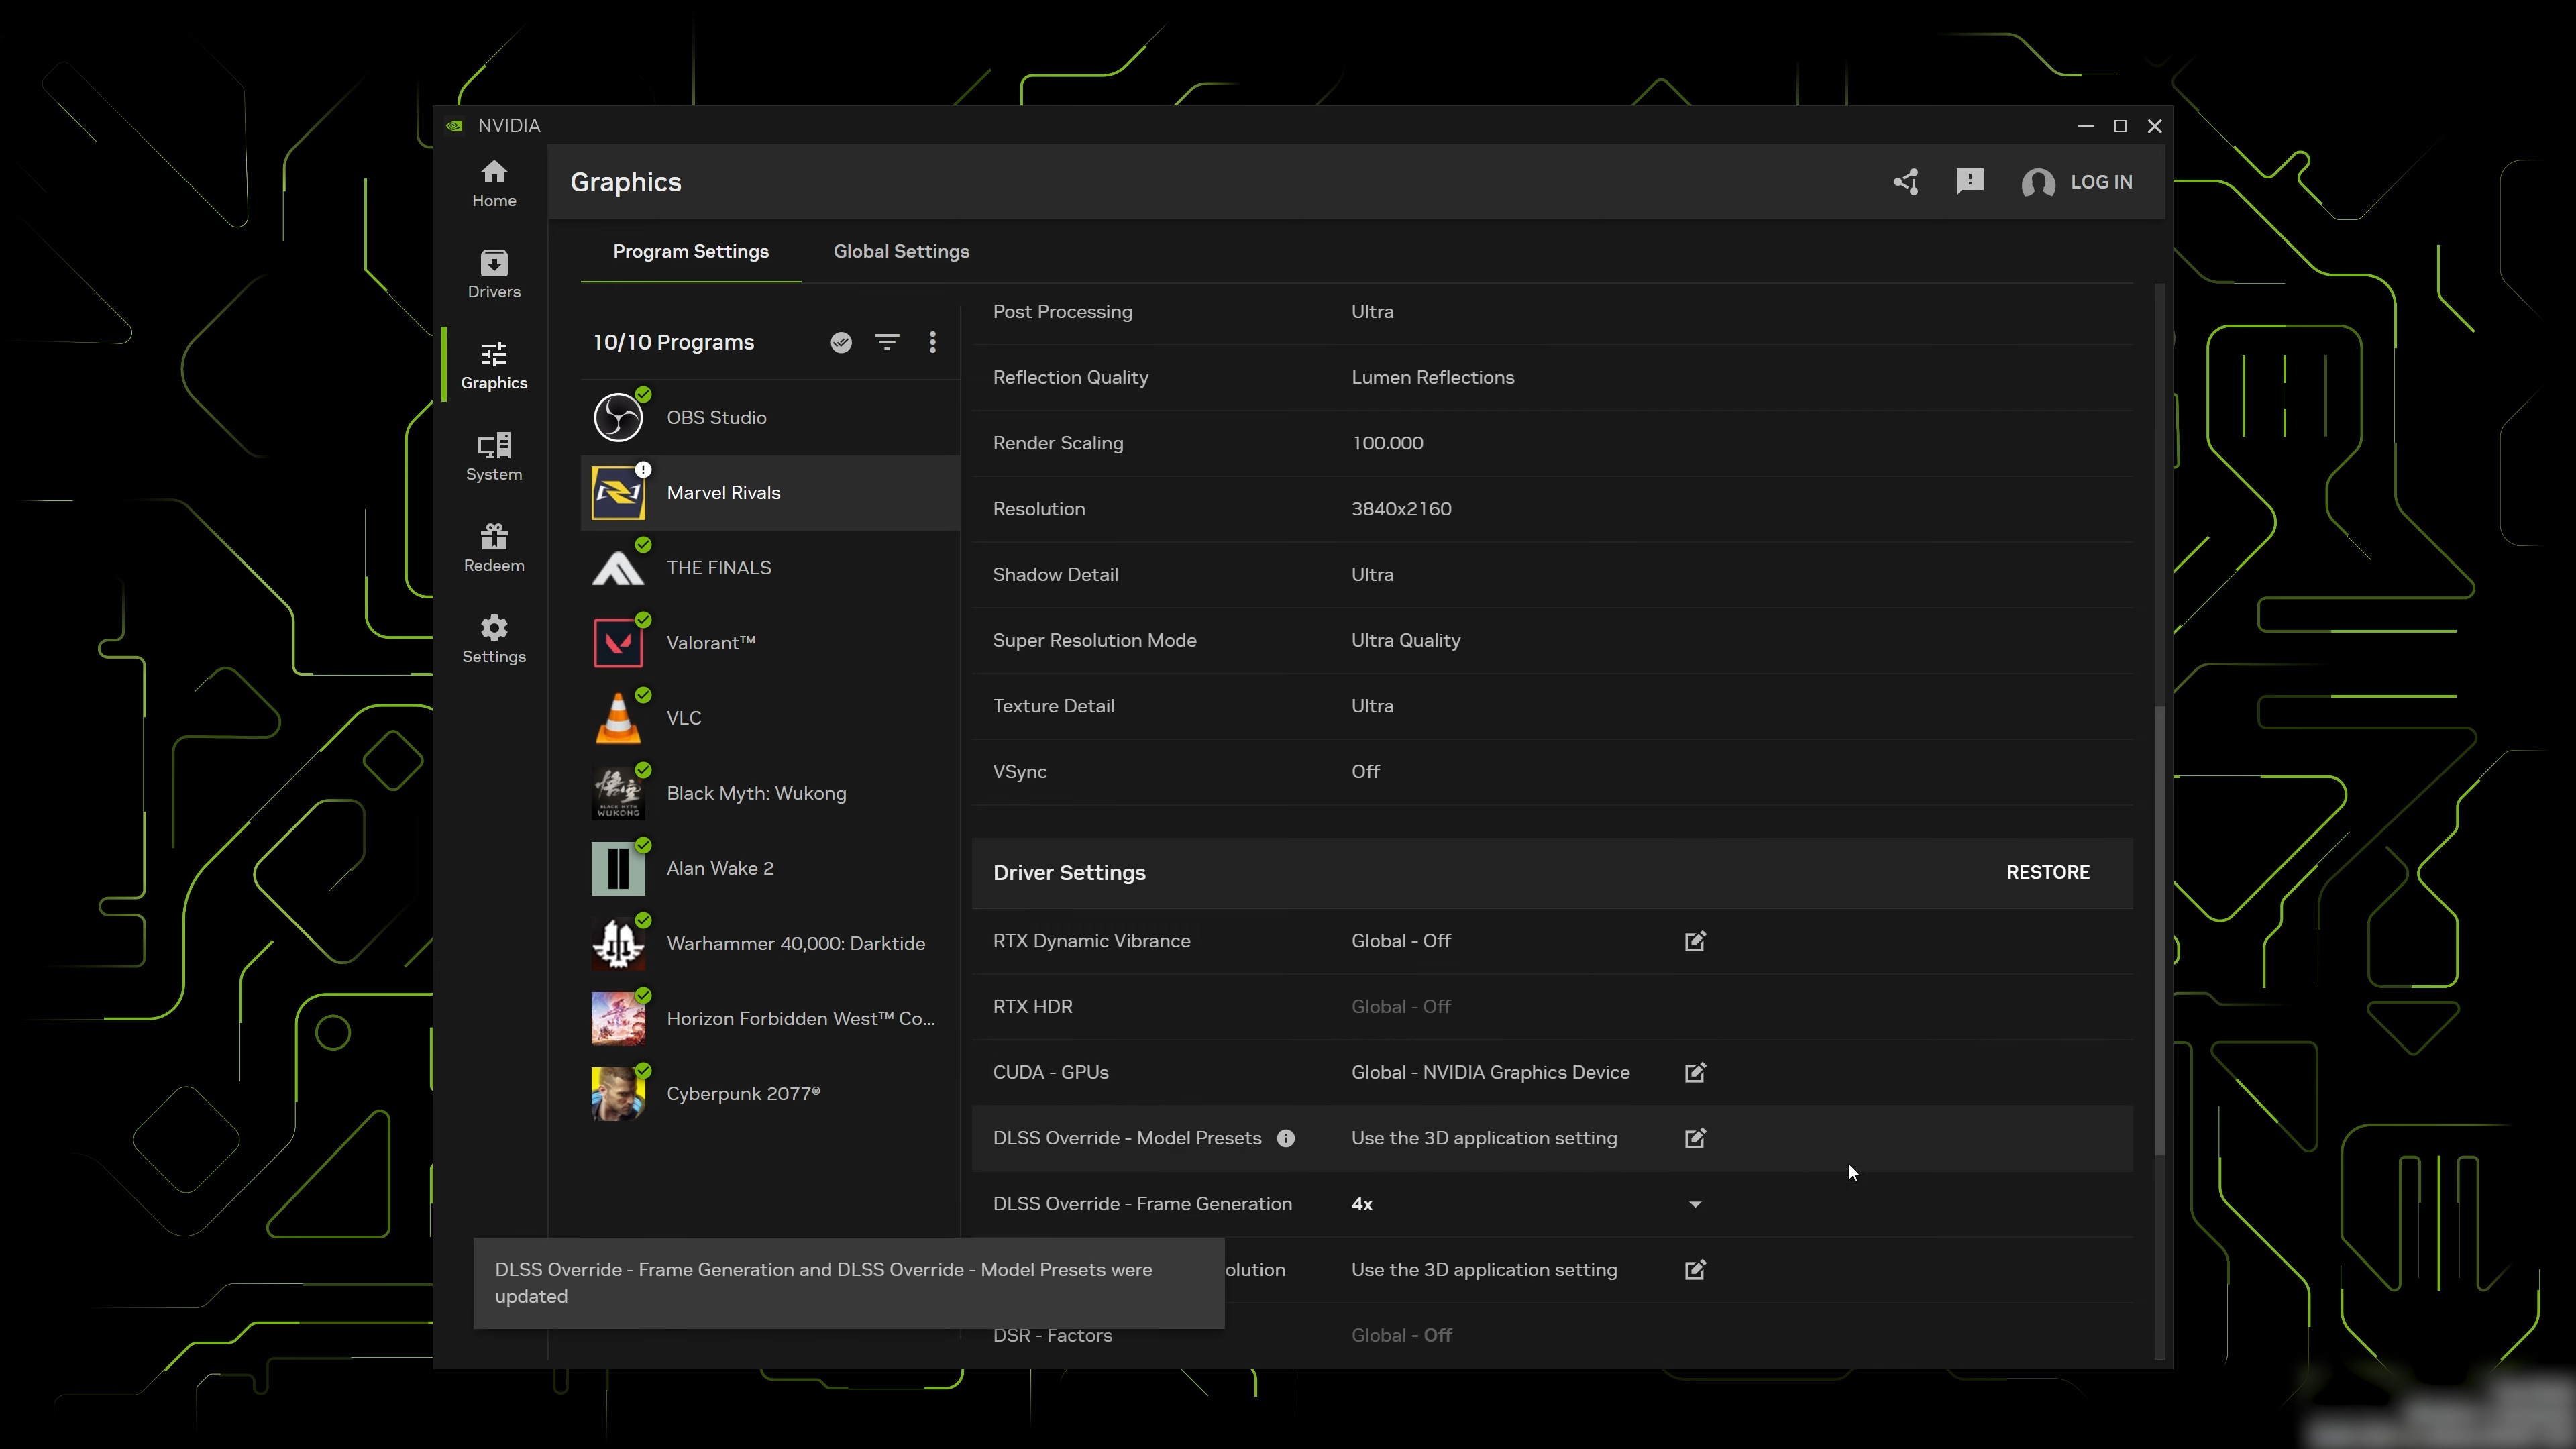
Task: Select the Program Settings tab
Action: 690,251
